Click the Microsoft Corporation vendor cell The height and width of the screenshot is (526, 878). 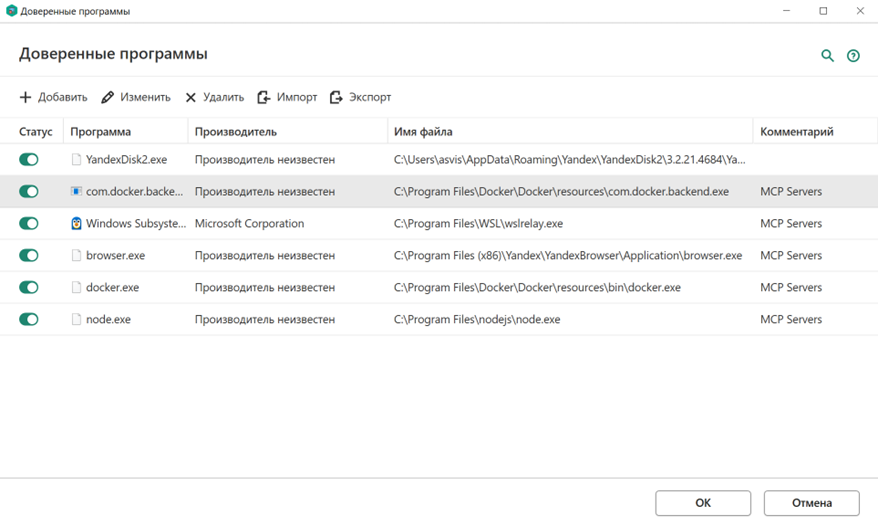(249, 224)
